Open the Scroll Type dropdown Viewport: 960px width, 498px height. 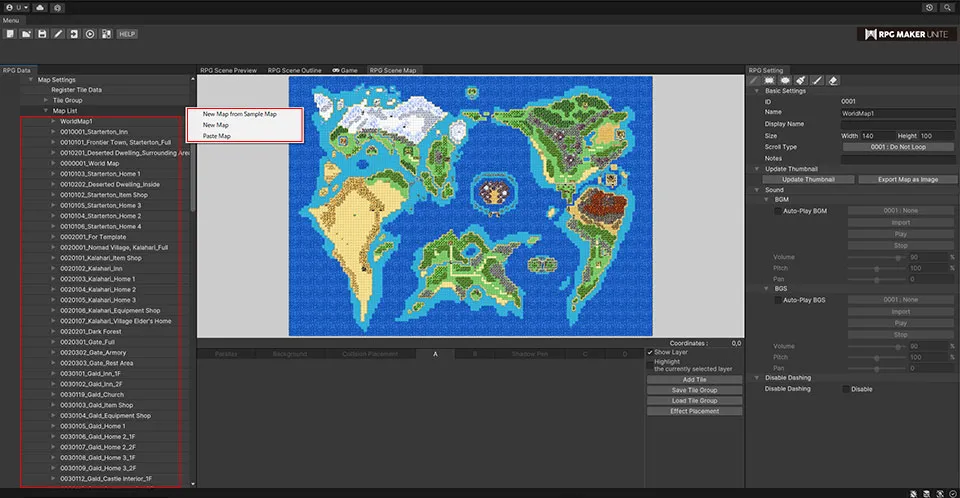coord(897,147)
